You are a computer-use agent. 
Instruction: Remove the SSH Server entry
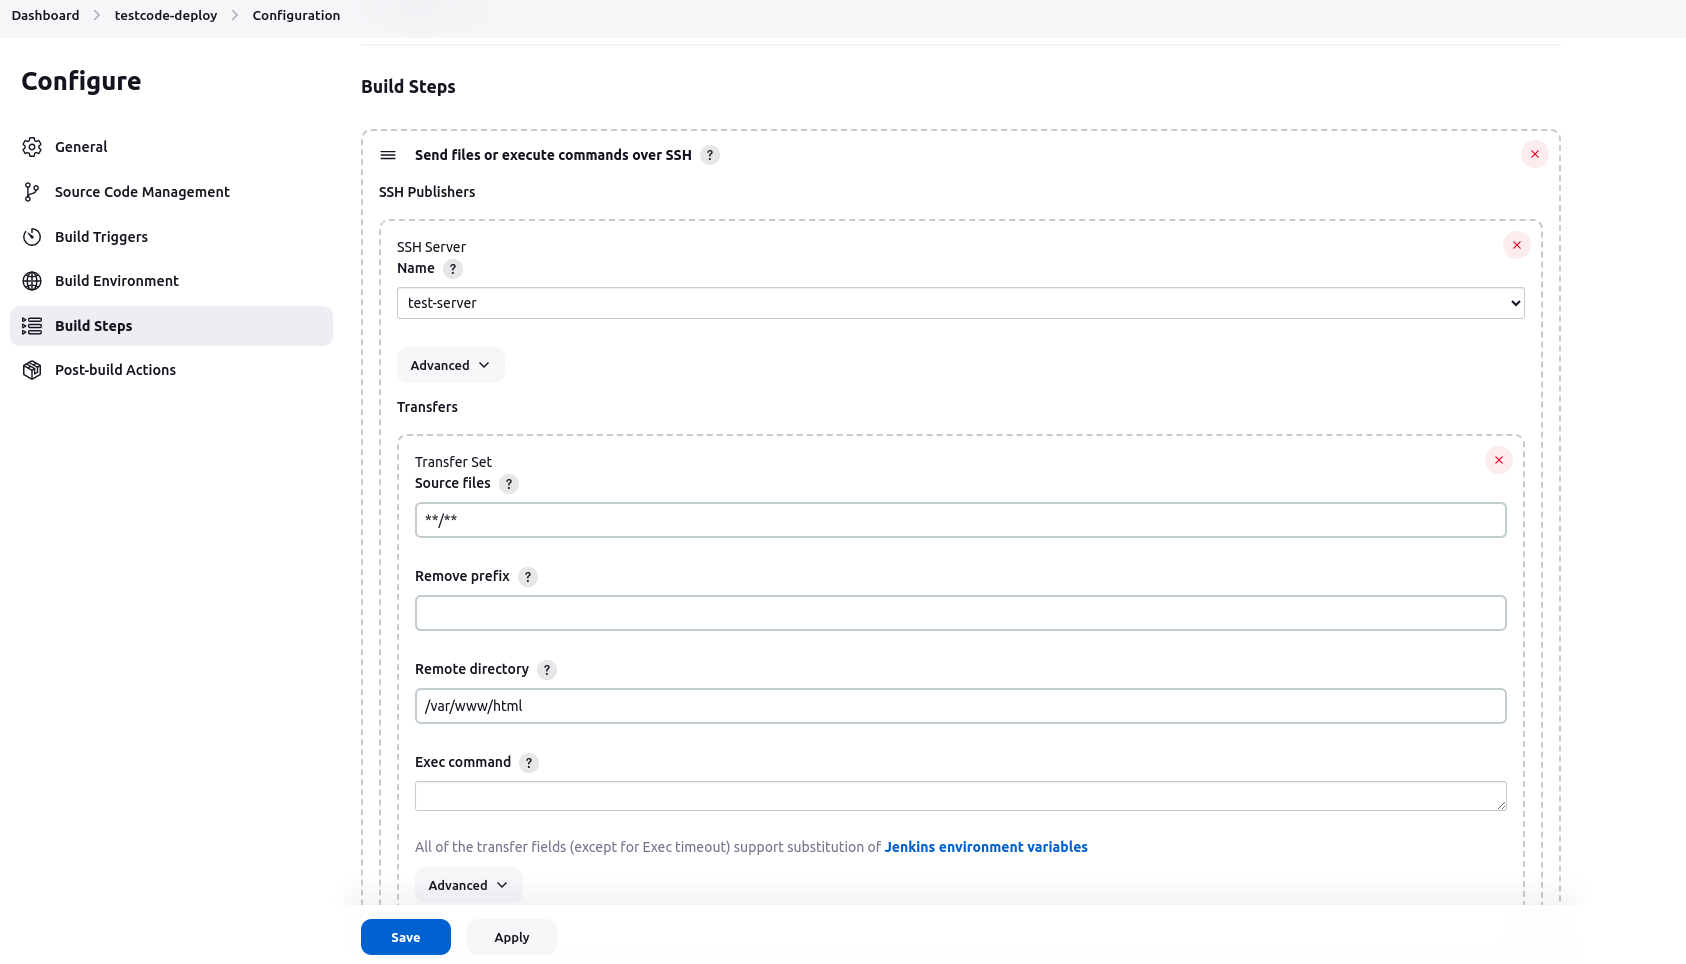point(1516,245)
